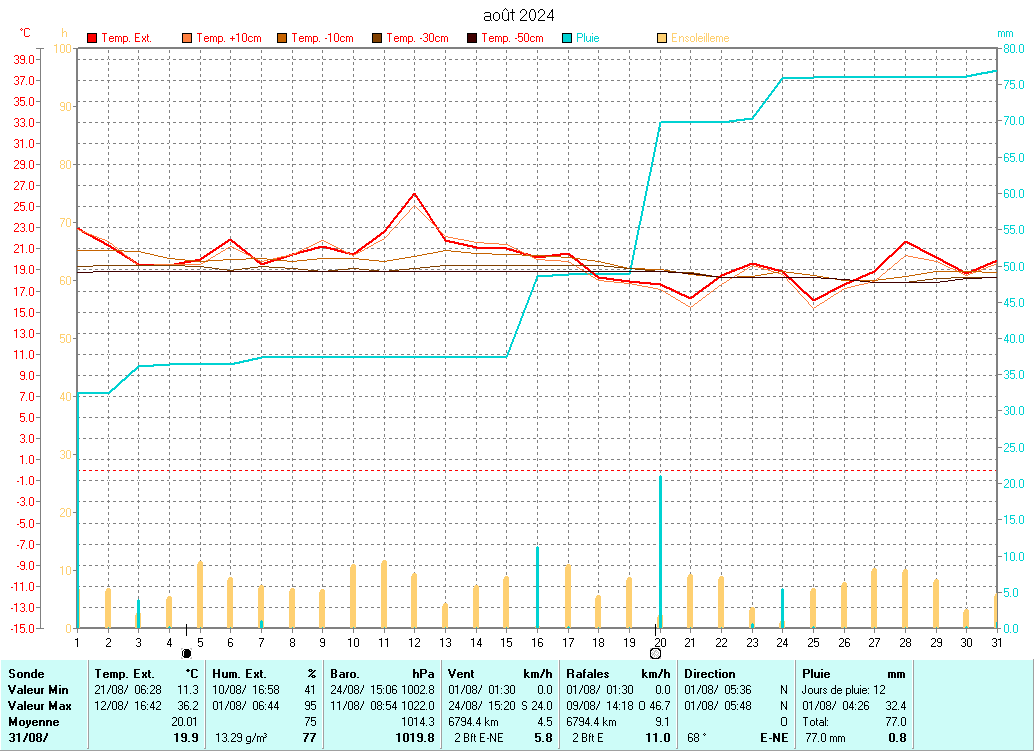
Task: Click the new moon phase icon
Action: [x=187, y=653]
